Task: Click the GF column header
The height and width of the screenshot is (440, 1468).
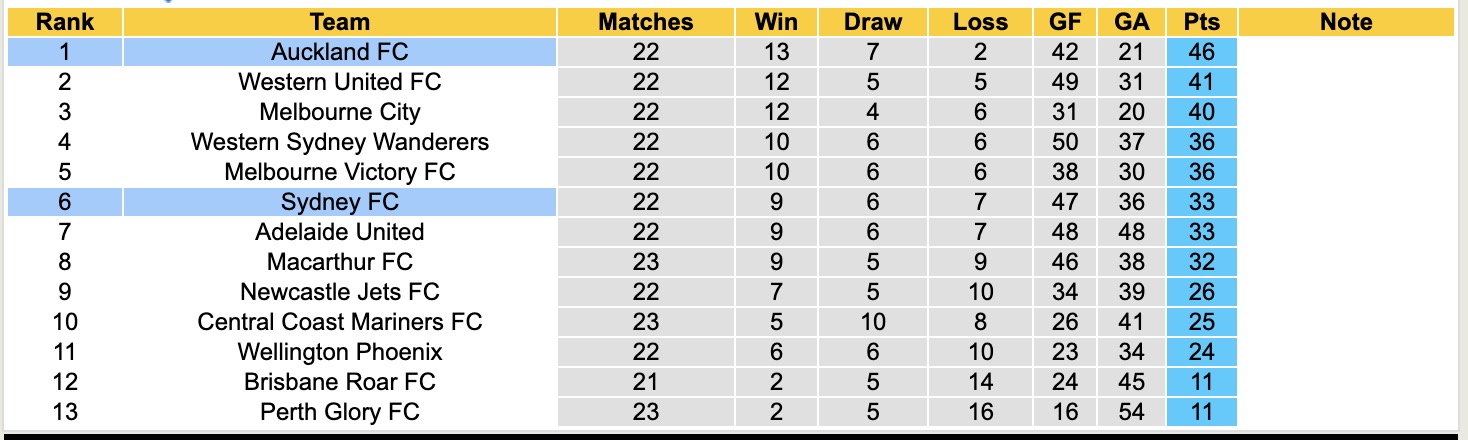Action: (1064, 22)
